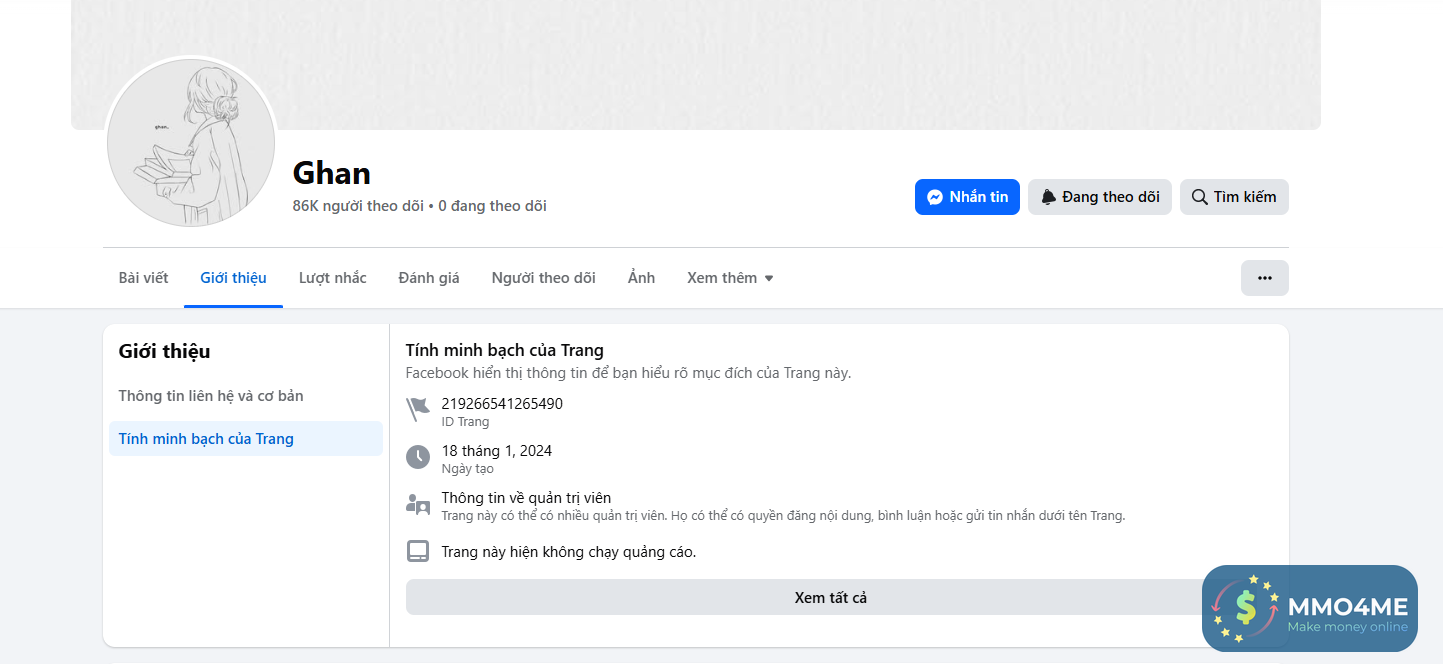This screenshot has height=664, width=1443.
Task: Switch to the Lượt nhắc tab
Action: pyautogui.click(x=332, y=278)
